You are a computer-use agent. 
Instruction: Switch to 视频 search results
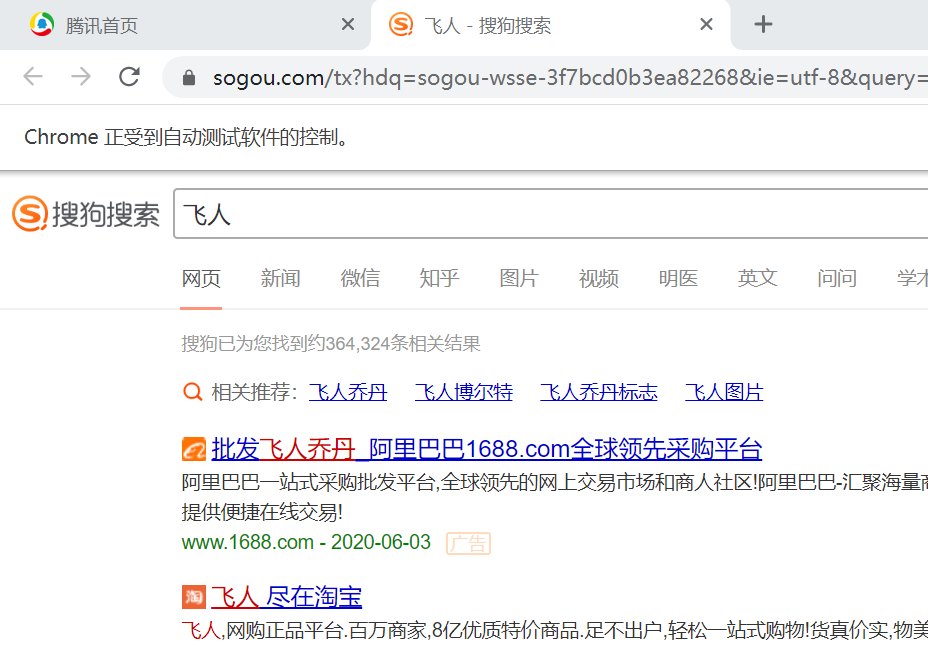(598, 278)
